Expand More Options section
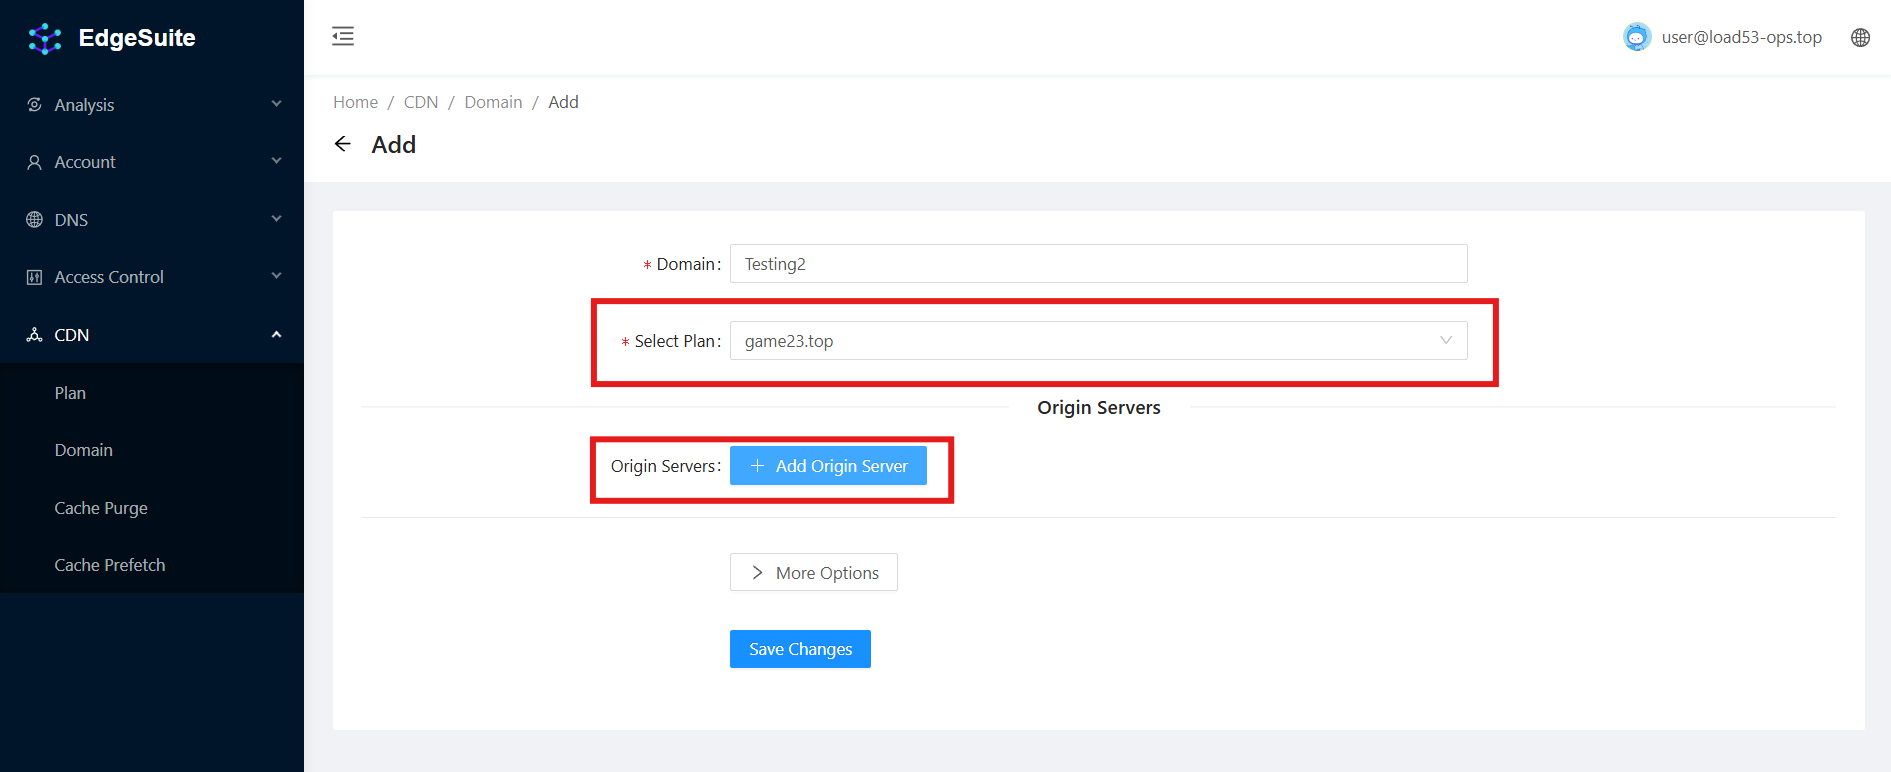This screenshot has width=1891, height=772. (x=813, y=572)
